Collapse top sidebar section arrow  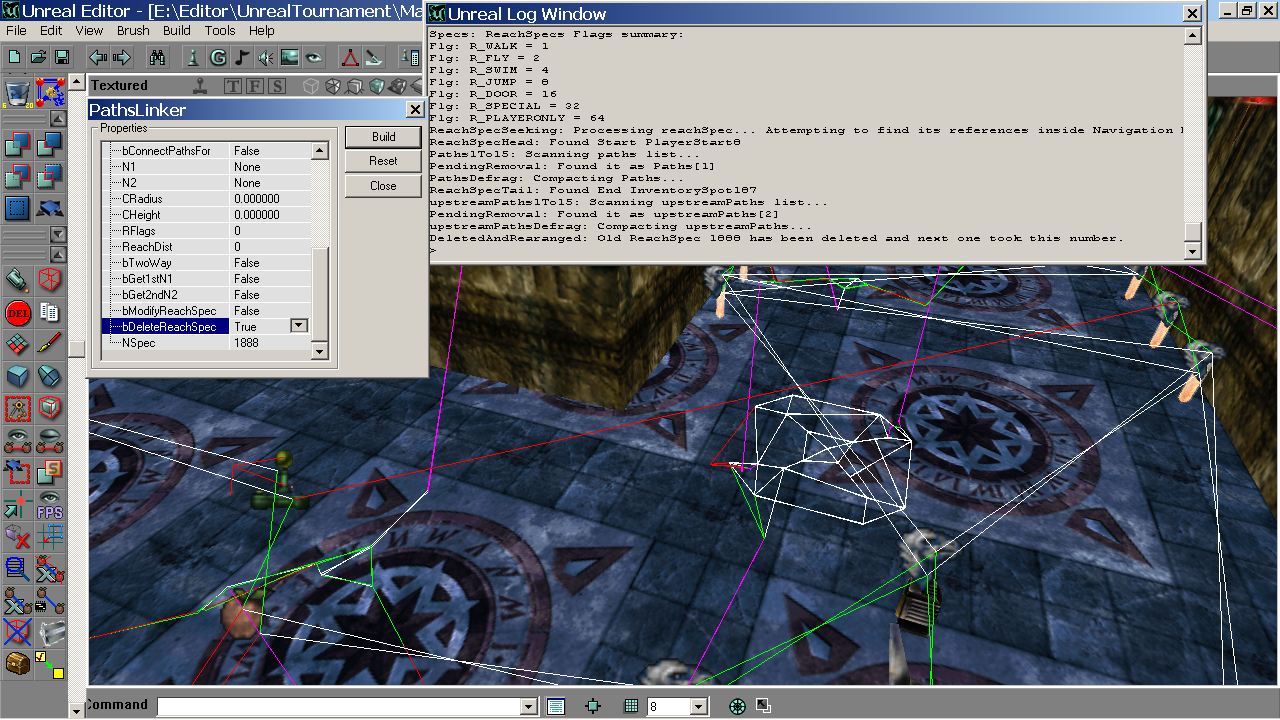pos(59,118)
